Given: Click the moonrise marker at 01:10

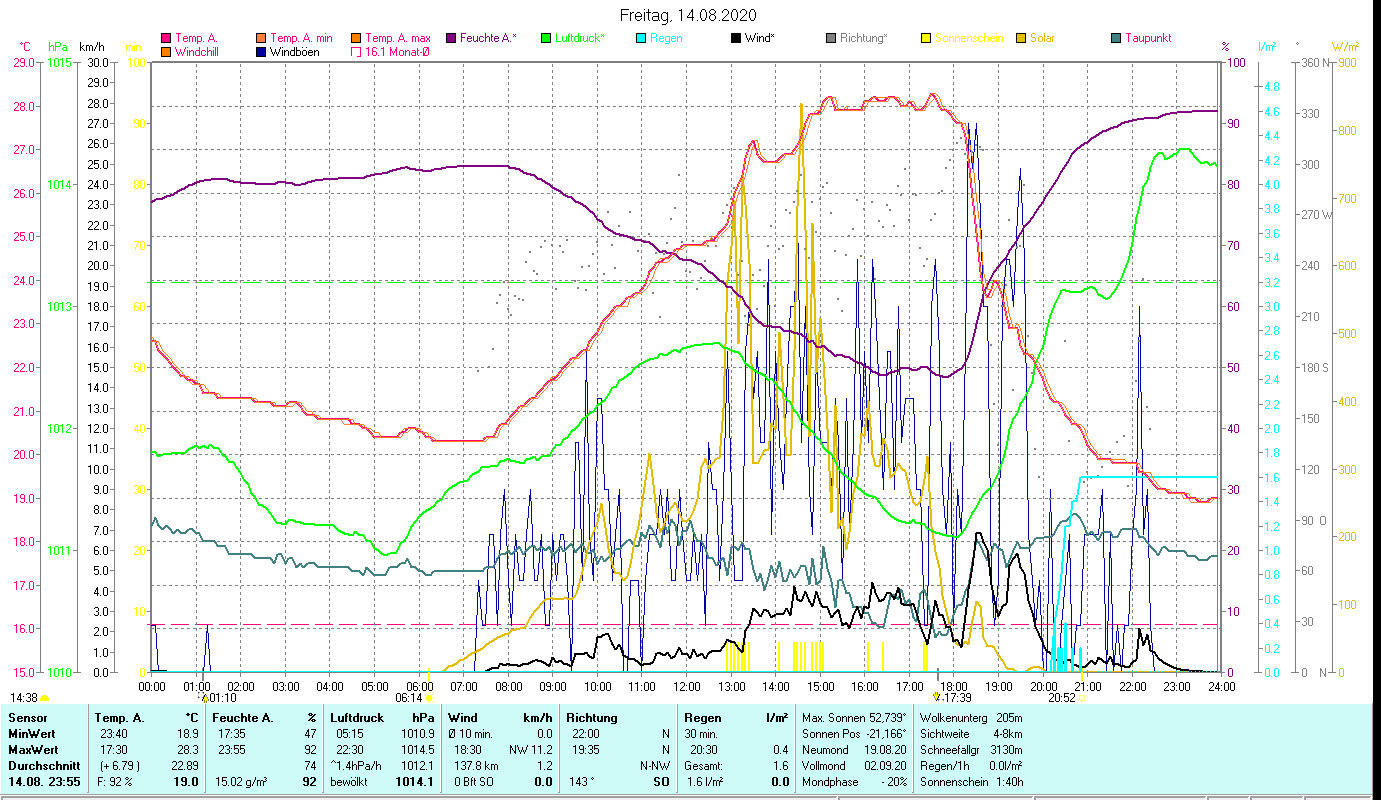Looking at the screenshot, I should click(205, 698).
